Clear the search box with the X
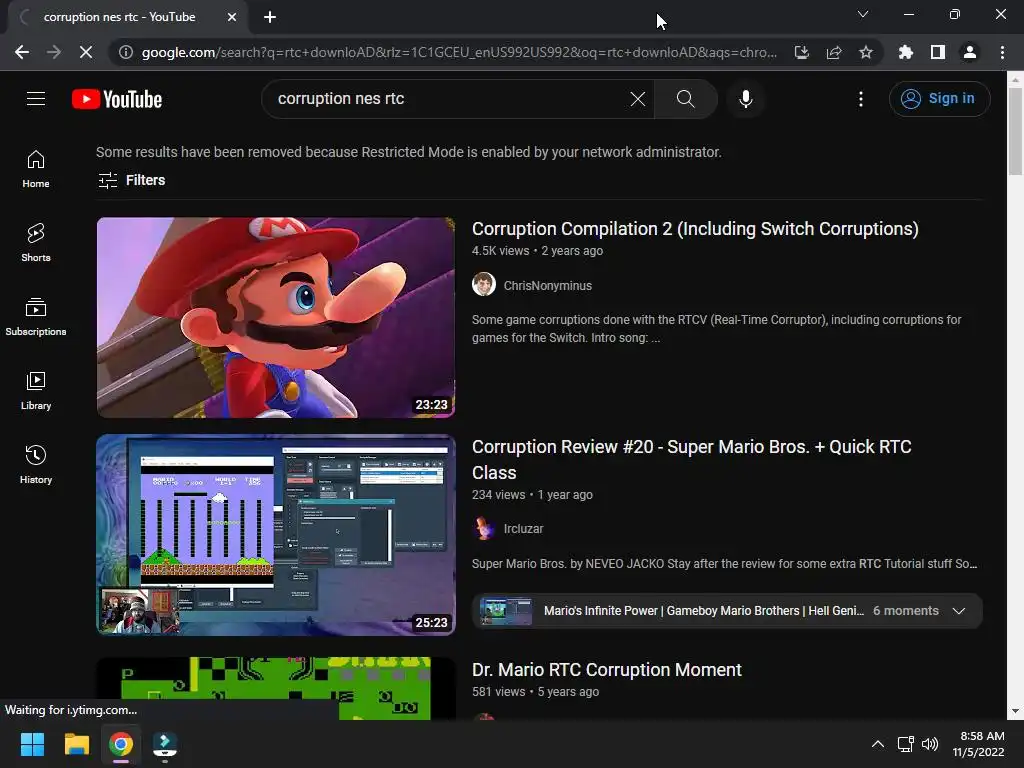1024x768 pixels. [x=637, y=99]
